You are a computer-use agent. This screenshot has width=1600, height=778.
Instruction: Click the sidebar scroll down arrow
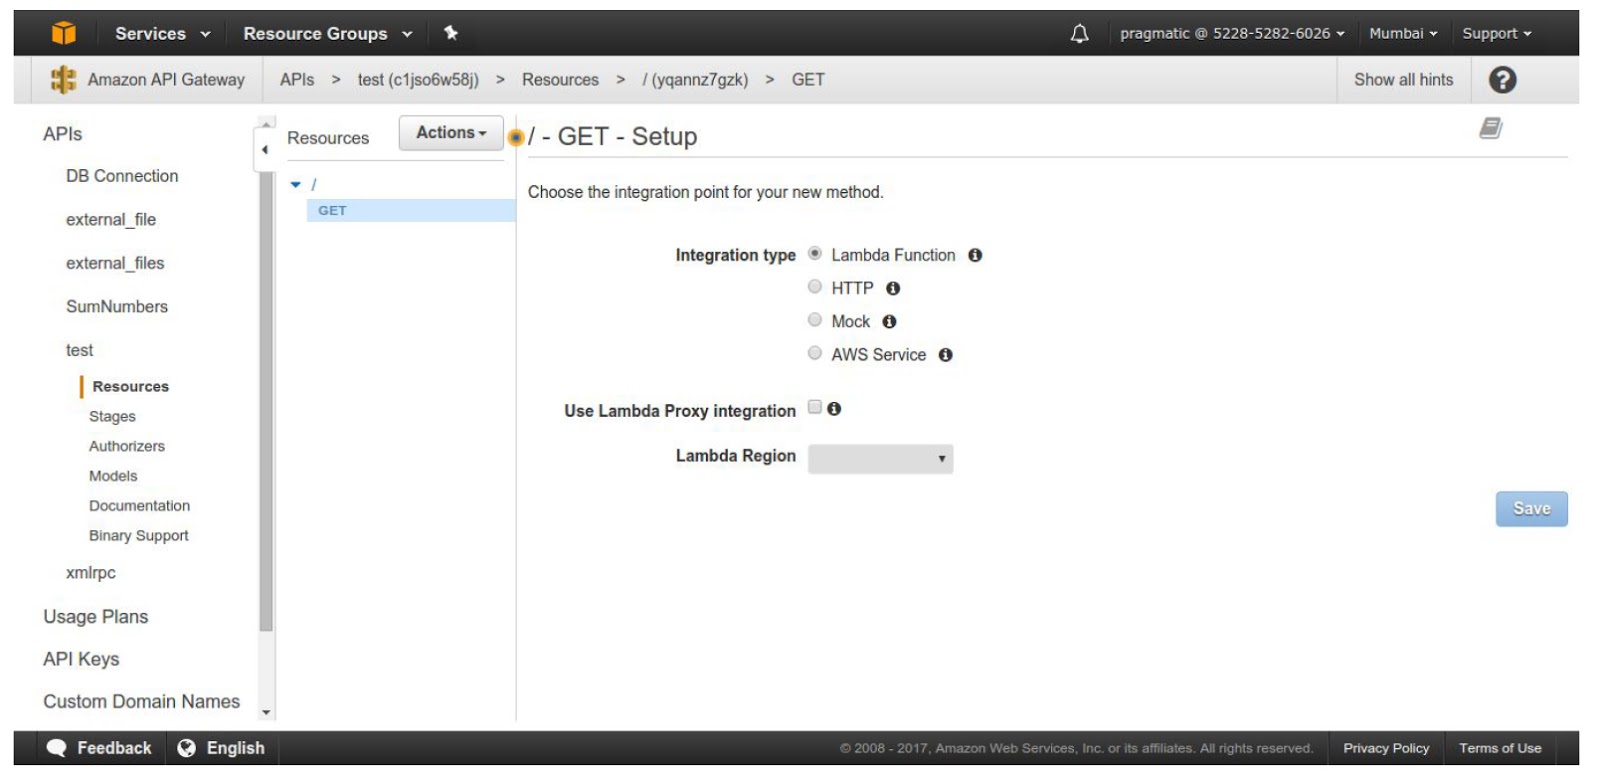[x=266, y=713]
